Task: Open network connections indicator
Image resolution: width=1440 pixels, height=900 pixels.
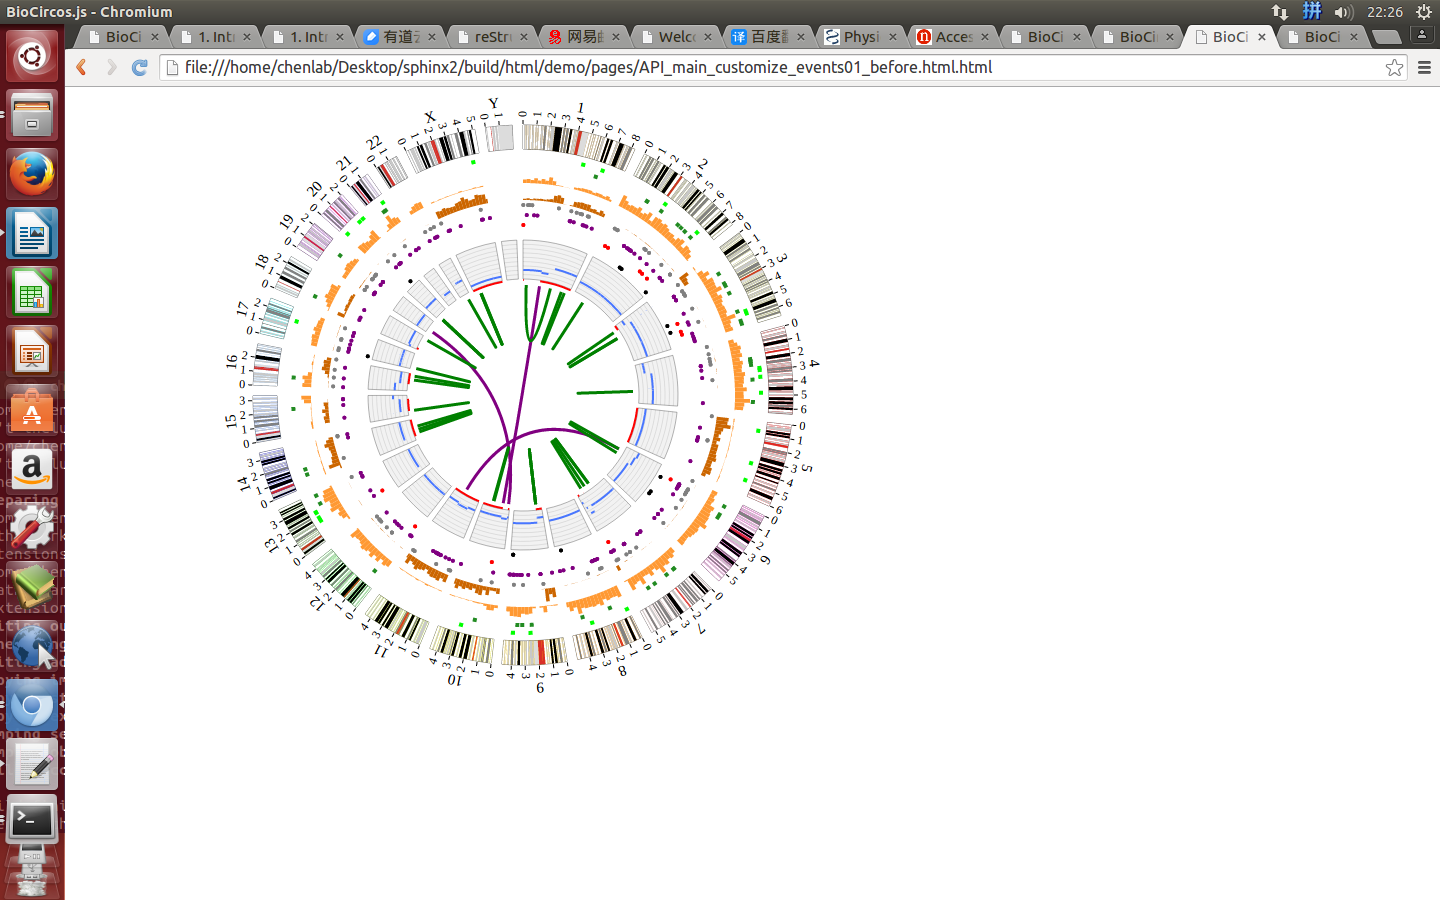Action: point(1280,12)
